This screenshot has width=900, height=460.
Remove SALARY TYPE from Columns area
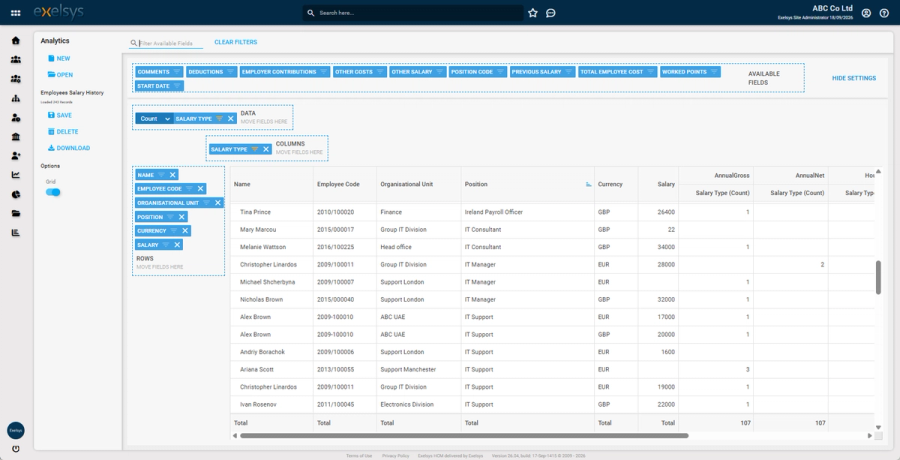pos(266,149)
